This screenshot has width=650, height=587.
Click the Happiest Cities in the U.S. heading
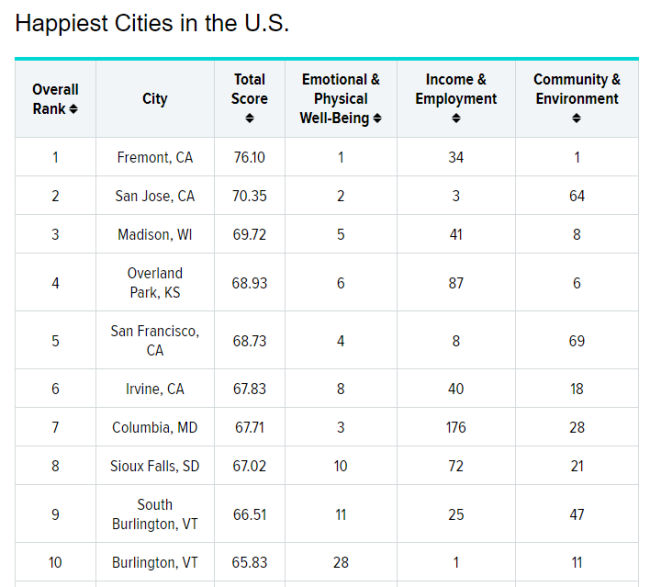pos(152,23)
